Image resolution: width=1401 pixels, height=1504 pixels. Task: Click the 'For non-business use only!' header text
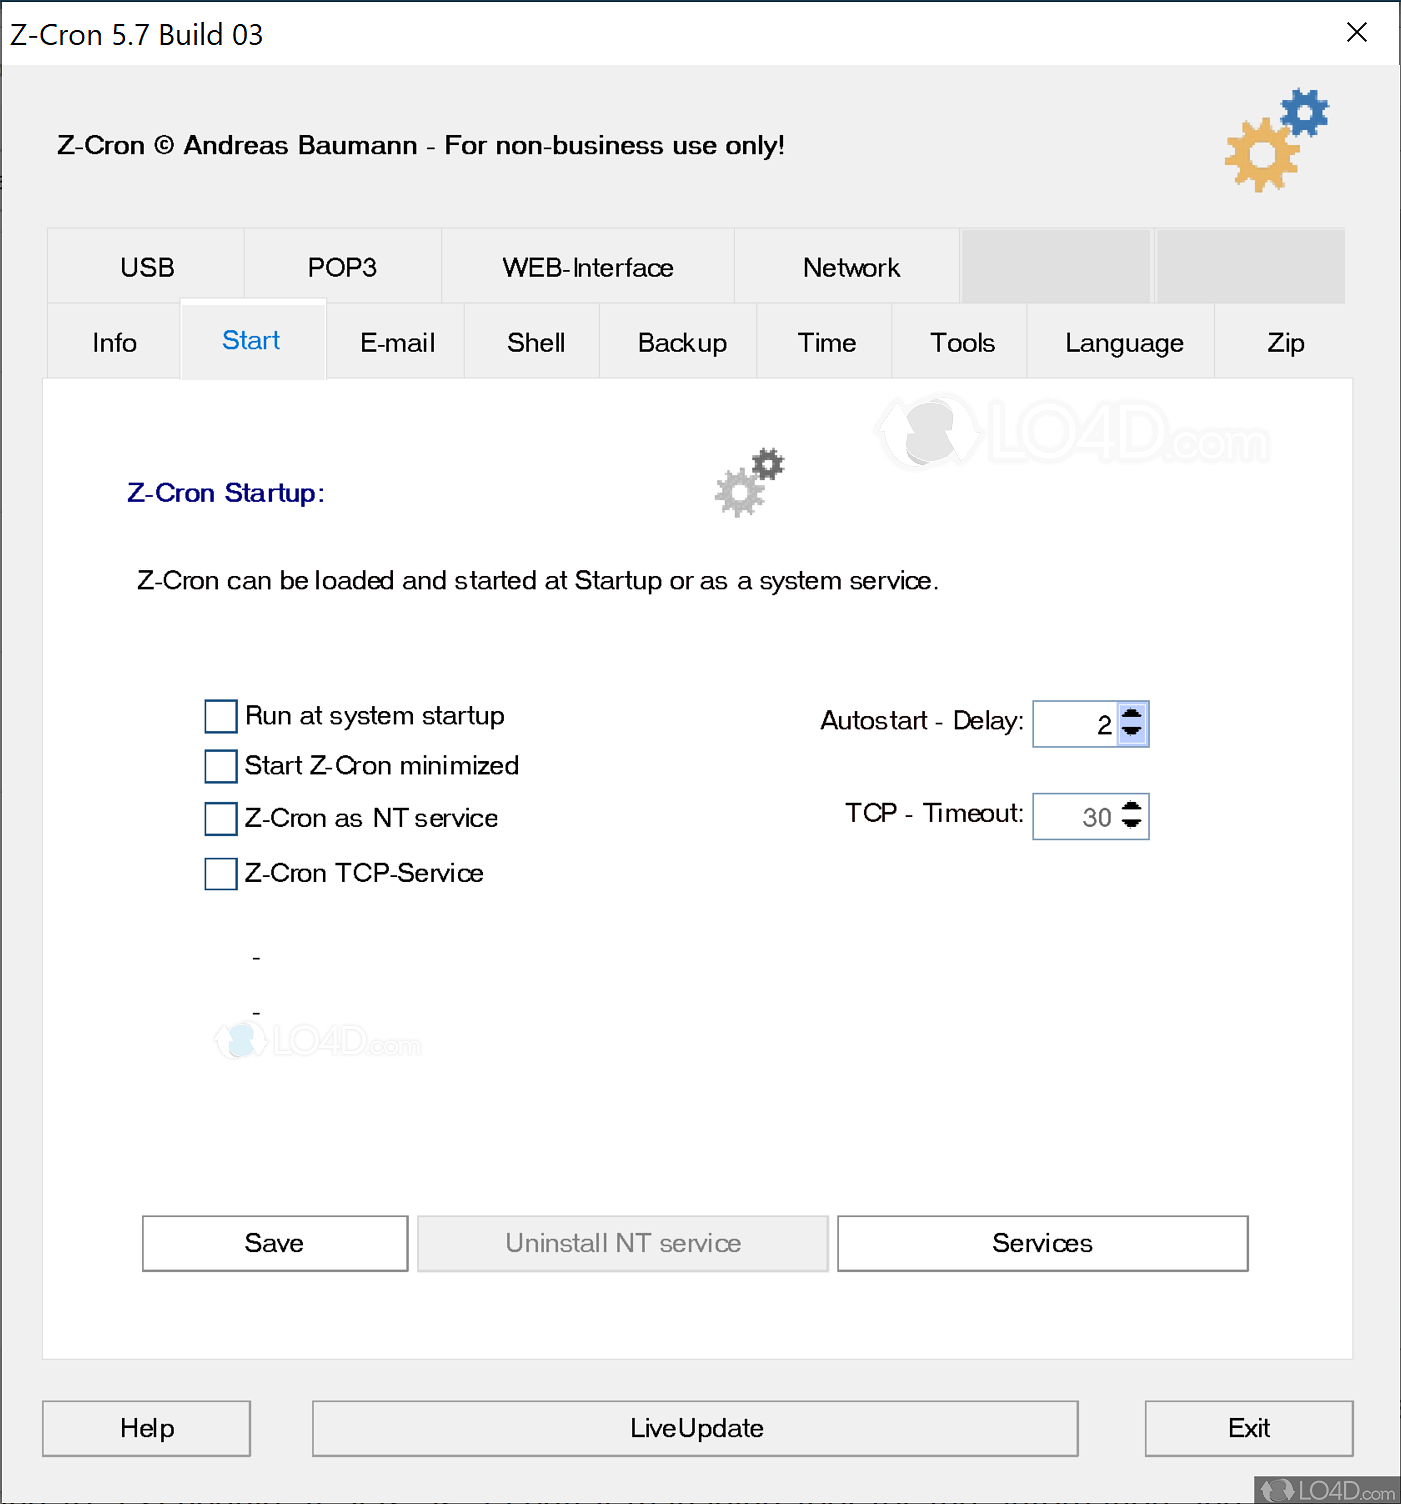click(x=615, y=145)
